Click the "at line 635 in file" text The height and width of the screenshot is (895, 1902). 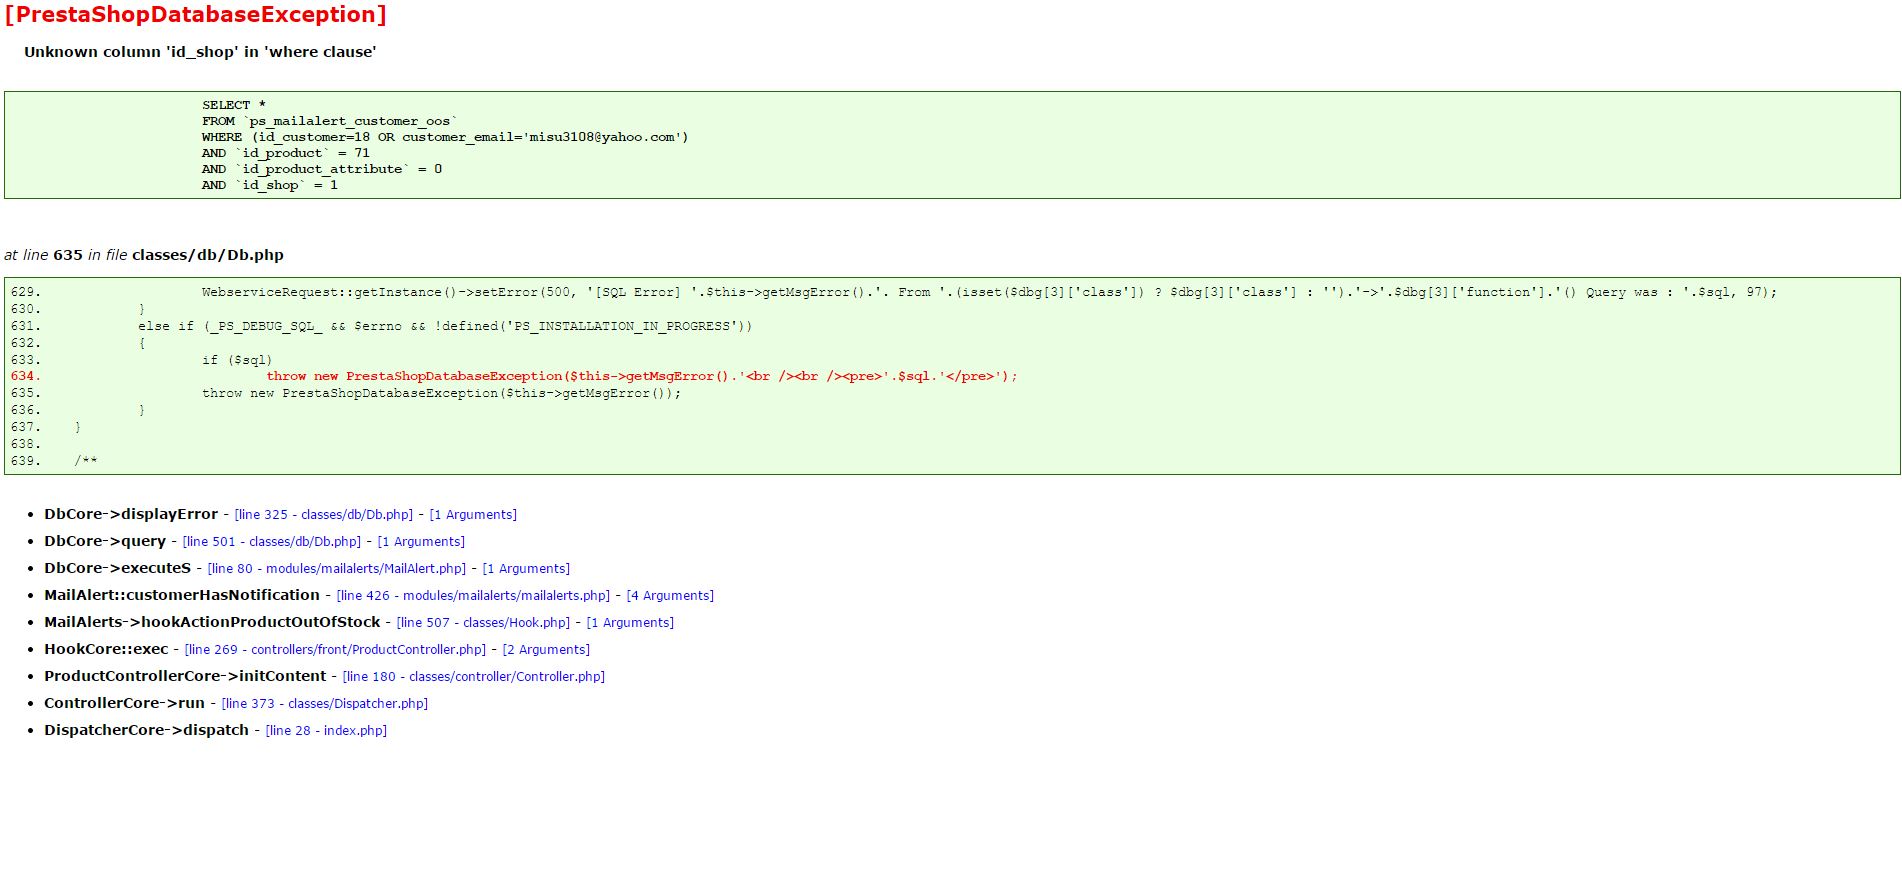point(144,255)
